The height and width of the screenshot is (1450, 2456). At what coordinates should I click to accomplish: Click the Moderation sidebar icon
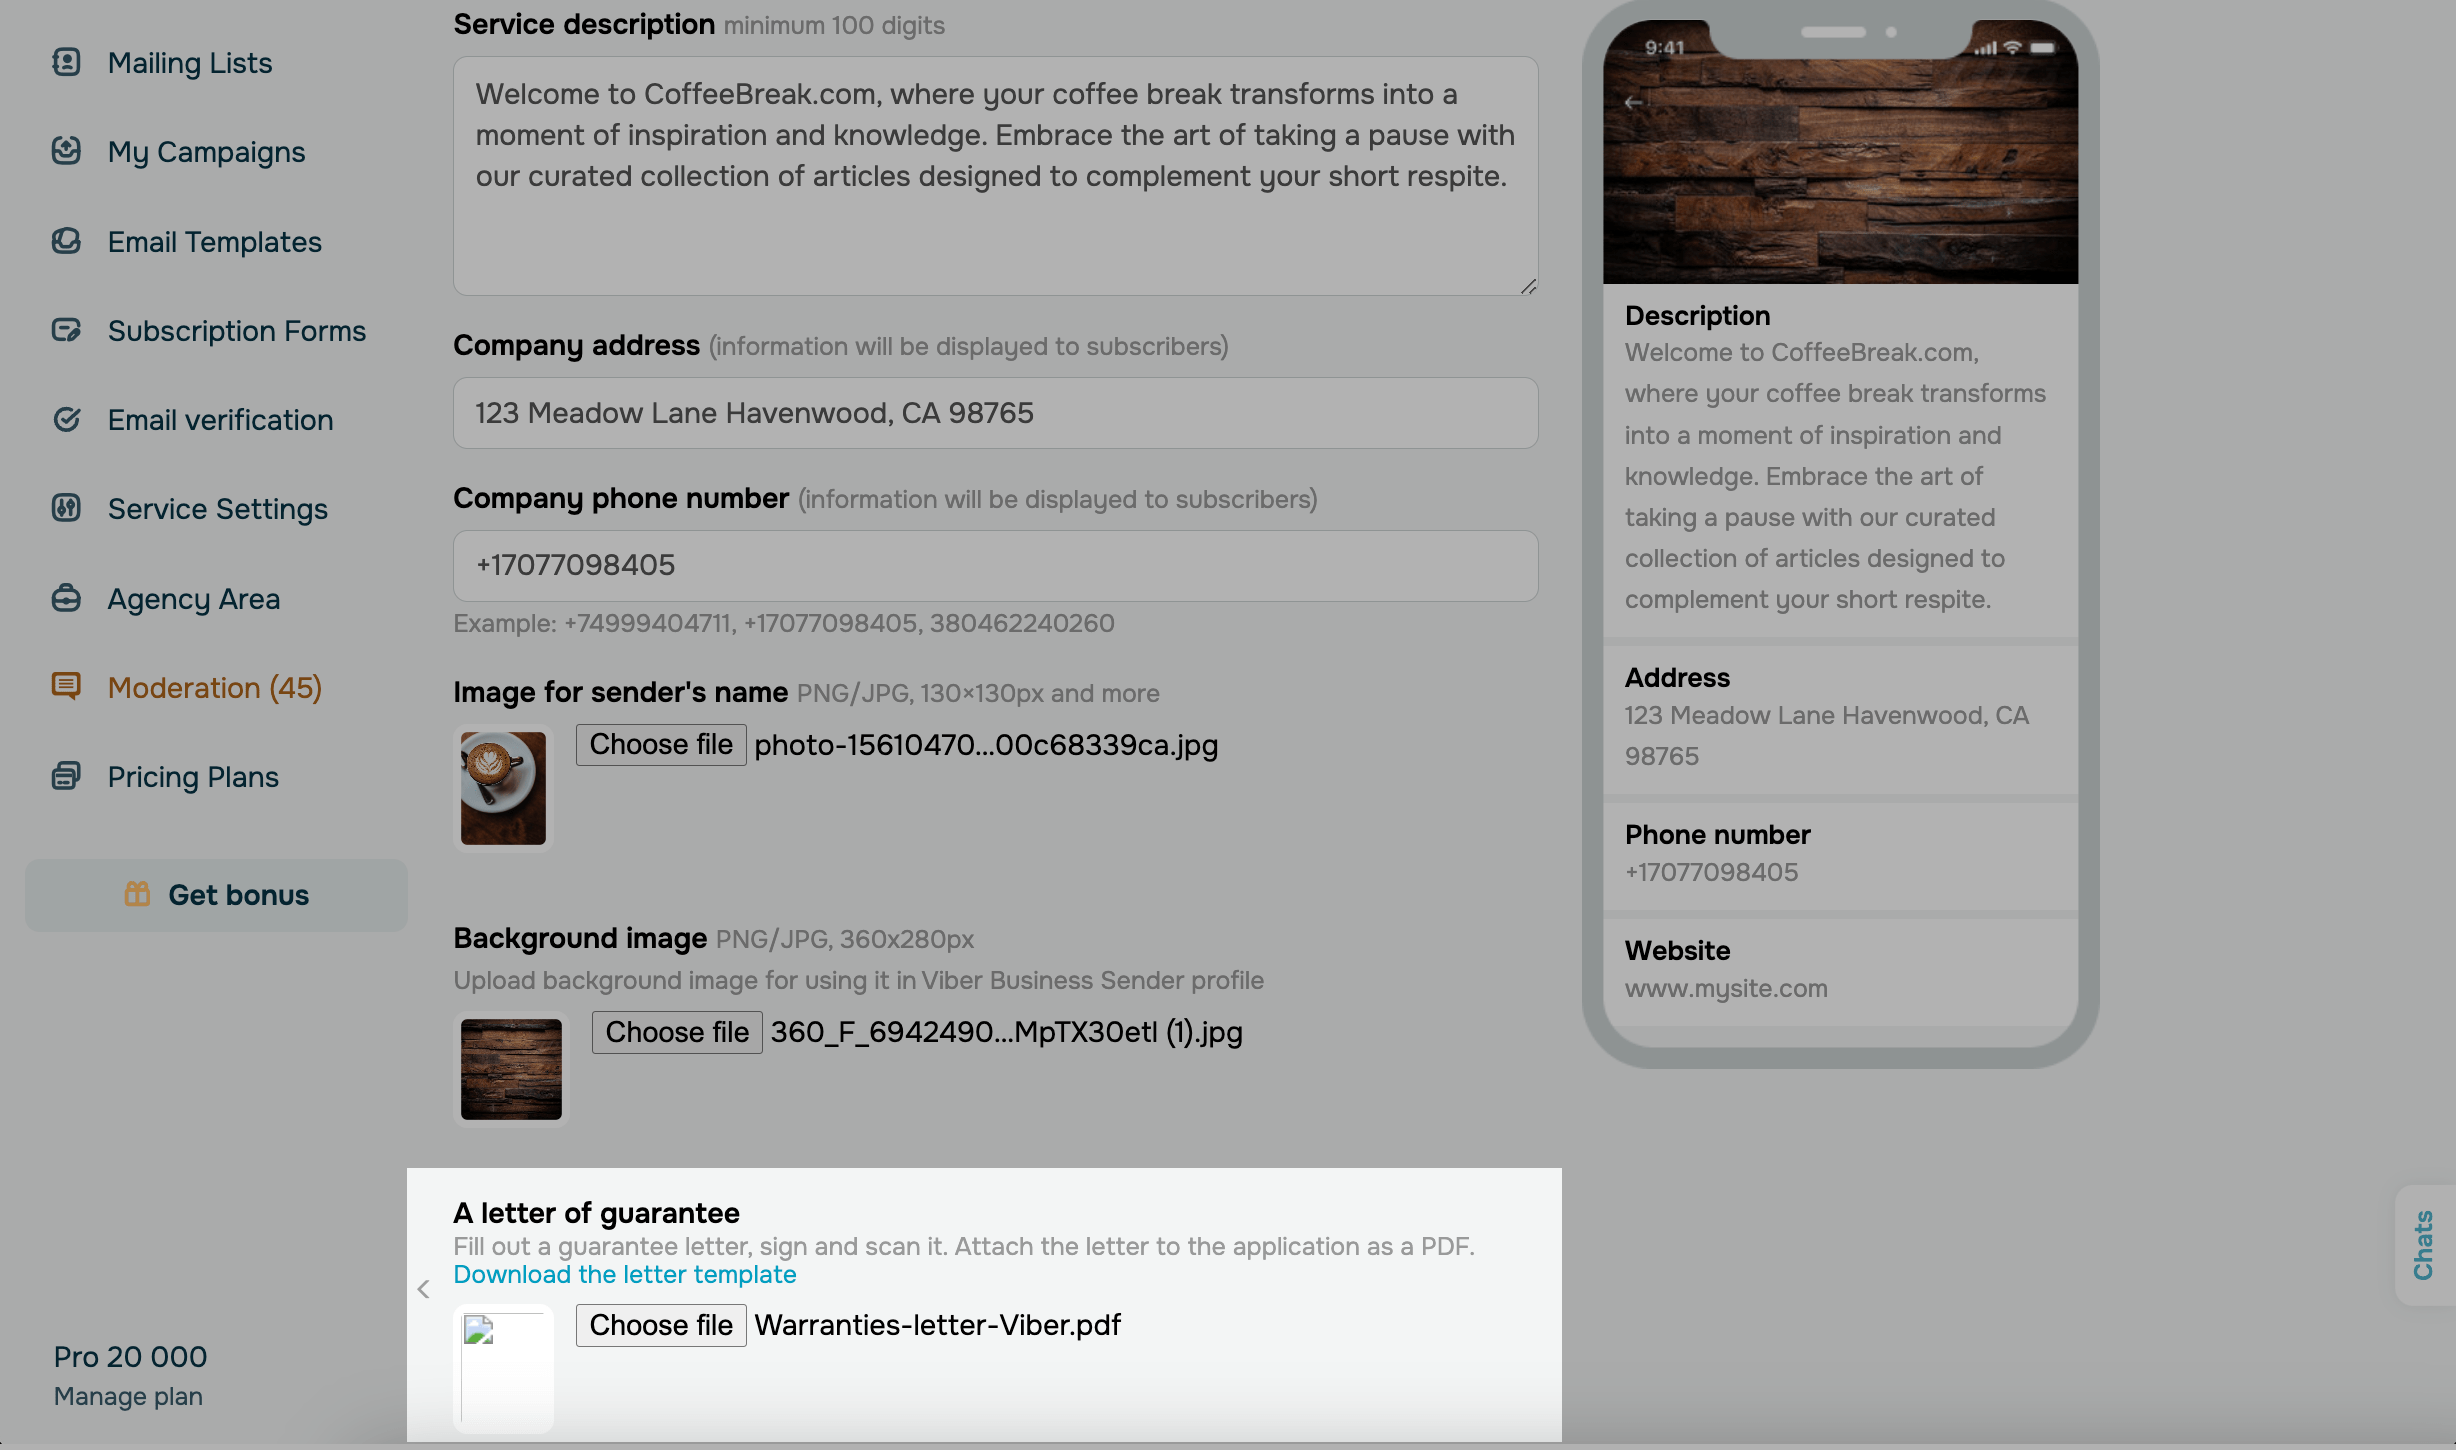(66, 686)
